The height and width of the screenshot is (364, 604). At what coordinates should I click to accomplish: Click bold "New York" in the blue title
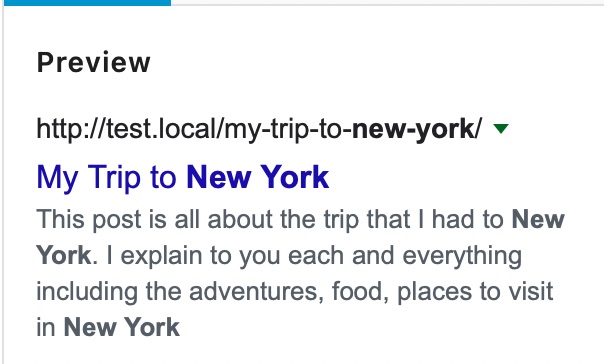pyautogui.click(x=258, y=177)
